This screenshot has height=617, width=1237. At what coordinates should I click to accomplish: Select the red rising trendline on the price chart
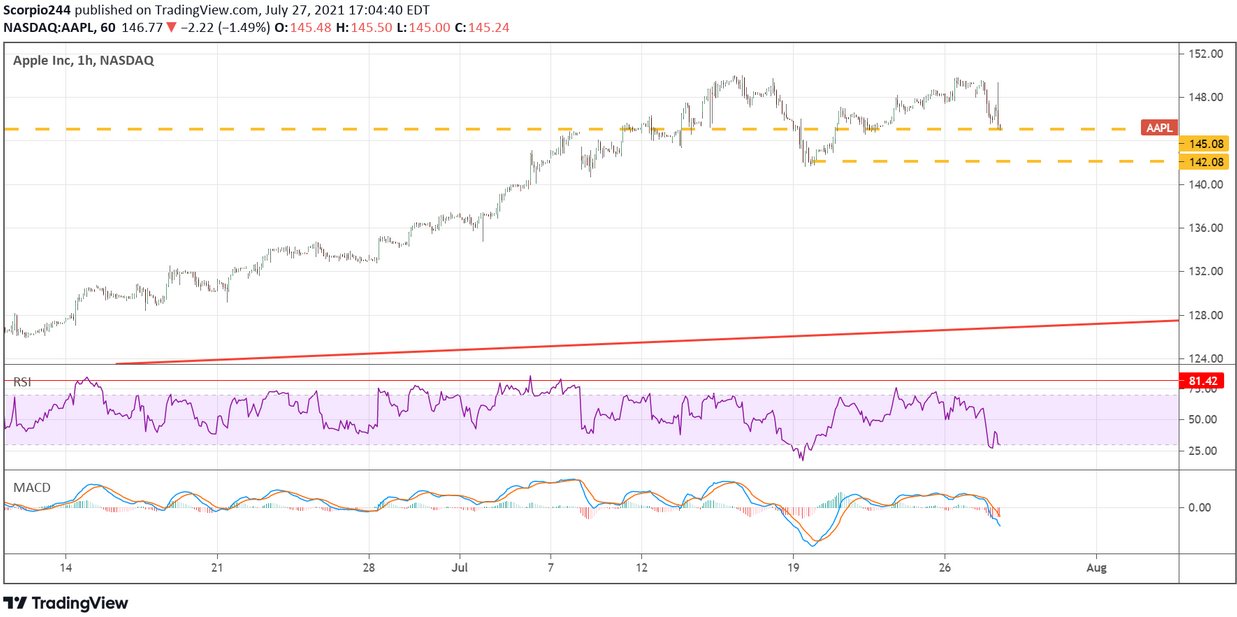(647, 342)
